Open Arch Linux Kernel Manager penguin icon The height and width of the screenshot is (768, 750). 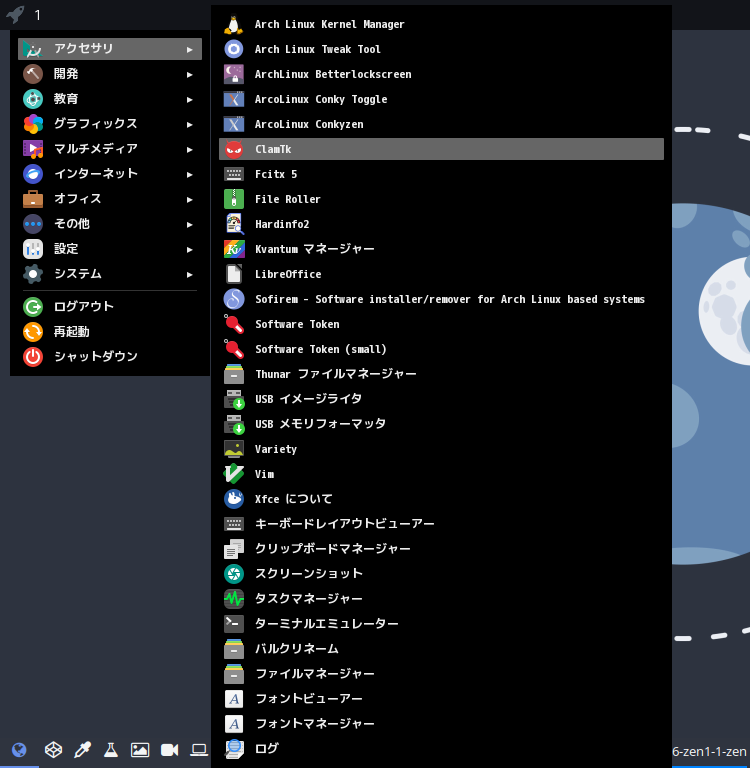point(234,24)
